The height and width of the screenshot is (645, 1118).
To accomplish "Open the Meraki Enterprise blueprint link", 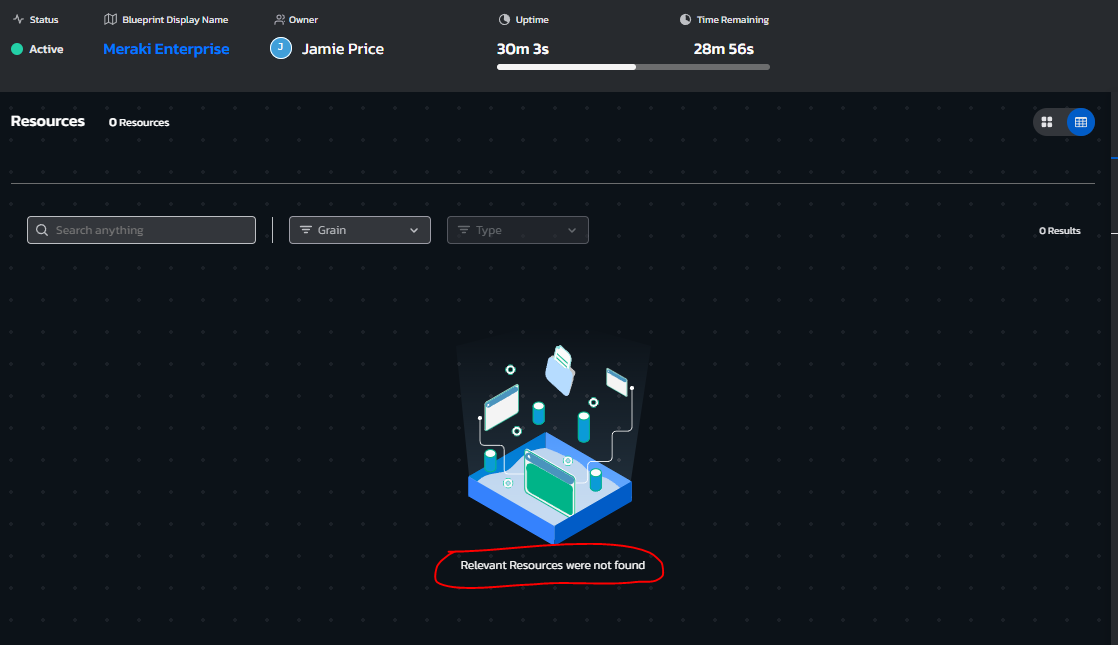I will click(166, 48).
